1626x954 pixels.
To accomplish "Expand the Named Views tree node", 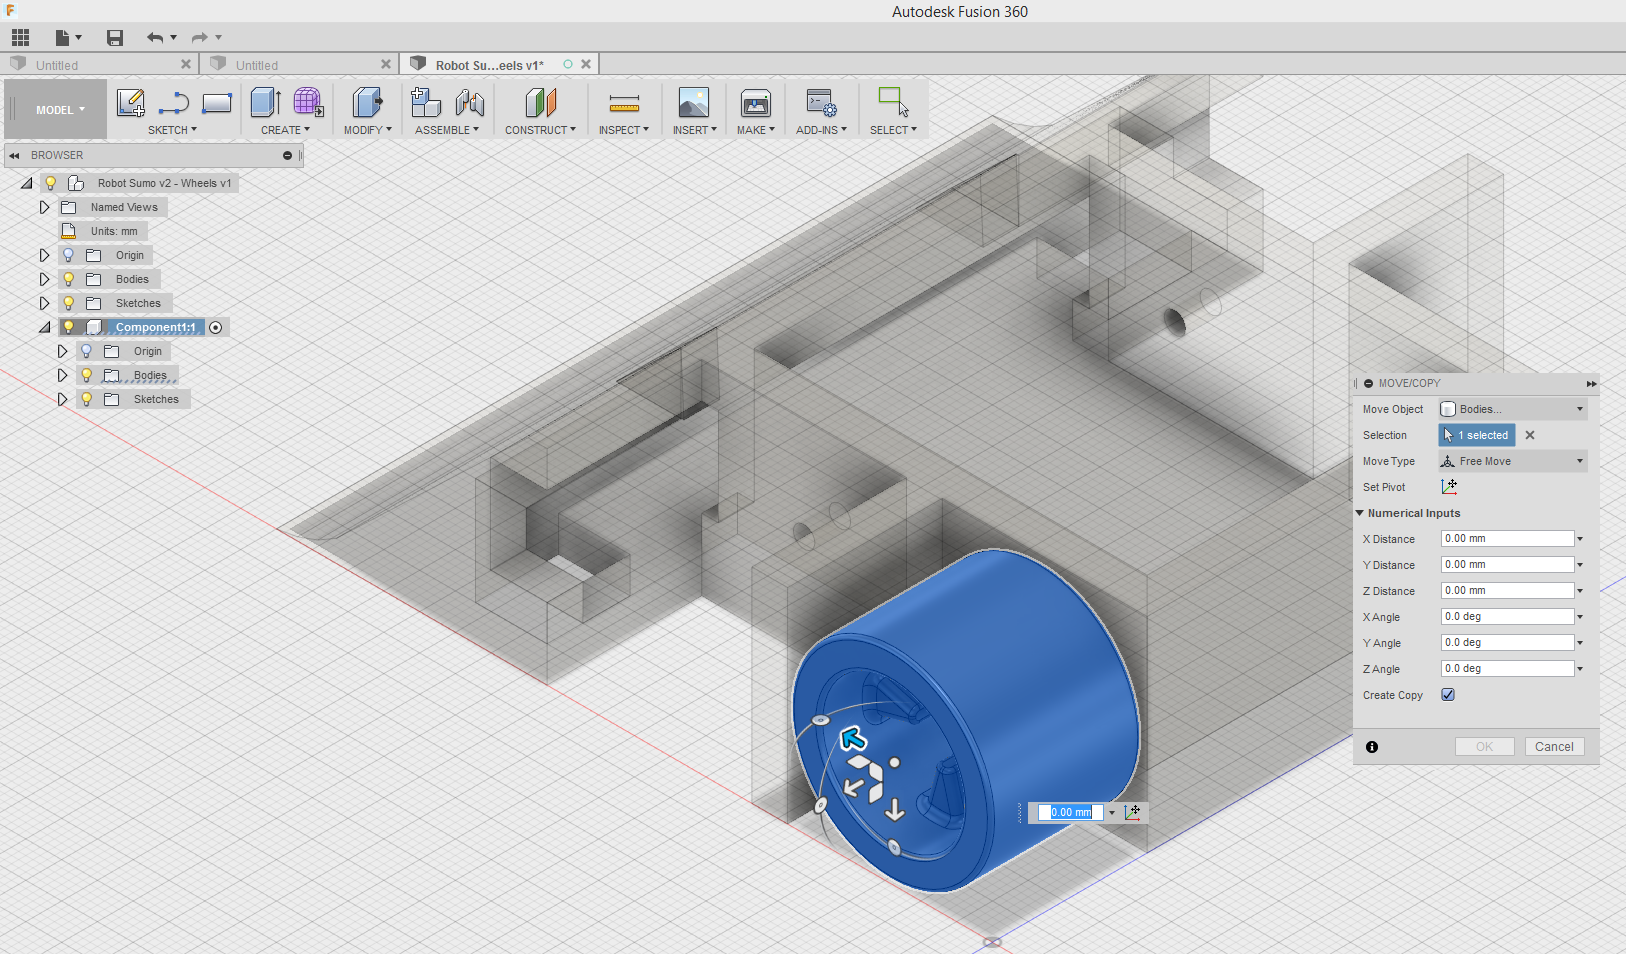I will (43, 206).
